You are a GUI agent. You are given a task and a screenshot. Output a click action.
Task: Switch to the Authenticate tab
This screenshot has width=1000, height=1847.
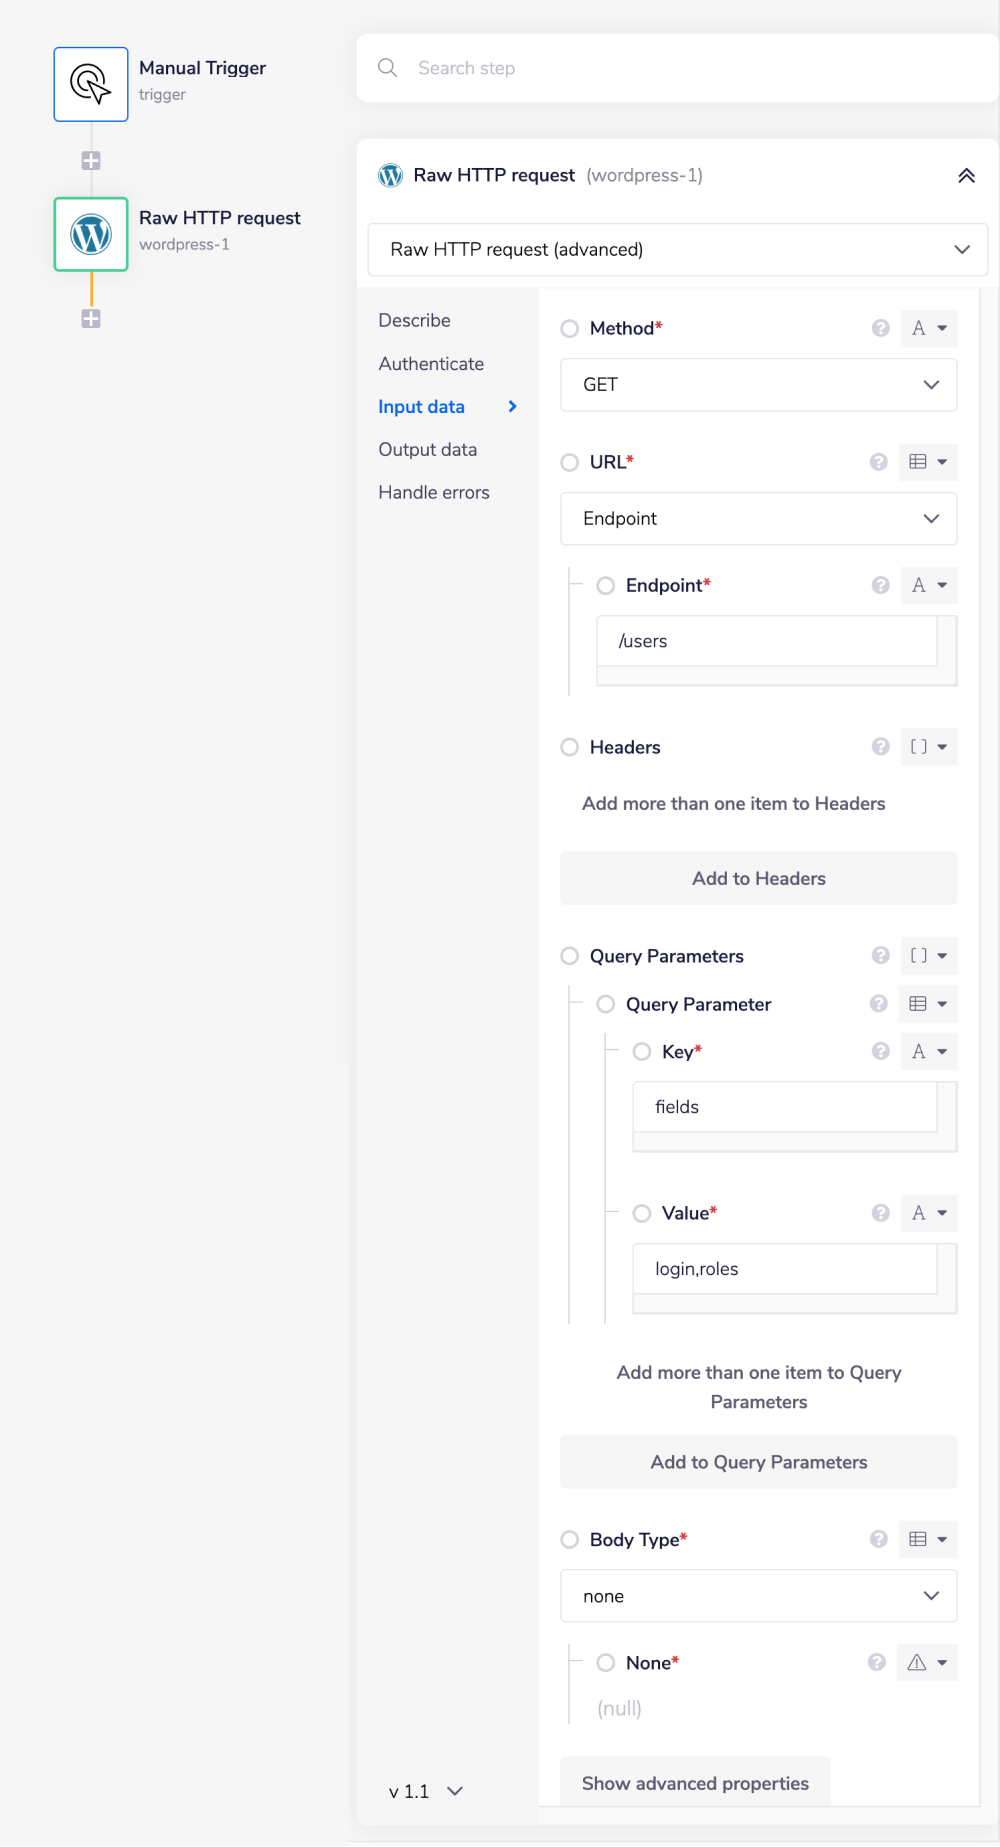coord(431,364)
